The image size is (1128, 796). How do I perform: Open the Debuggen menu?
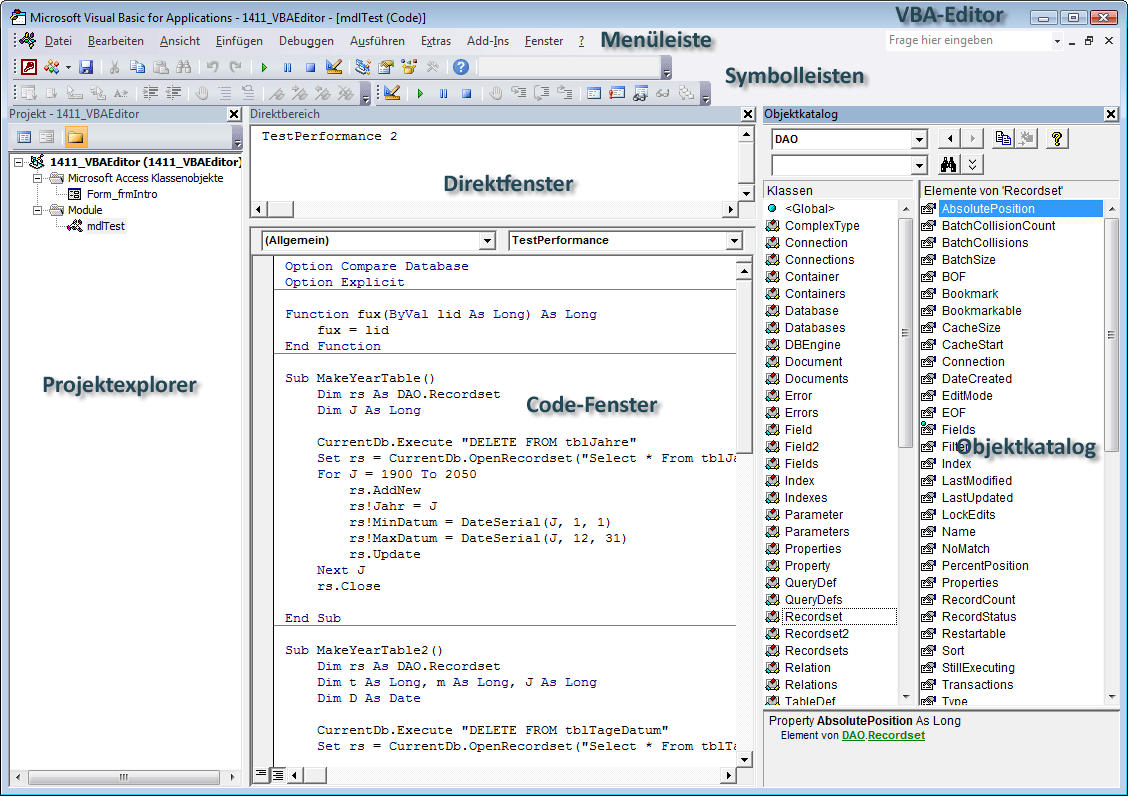tap(306, 41)
